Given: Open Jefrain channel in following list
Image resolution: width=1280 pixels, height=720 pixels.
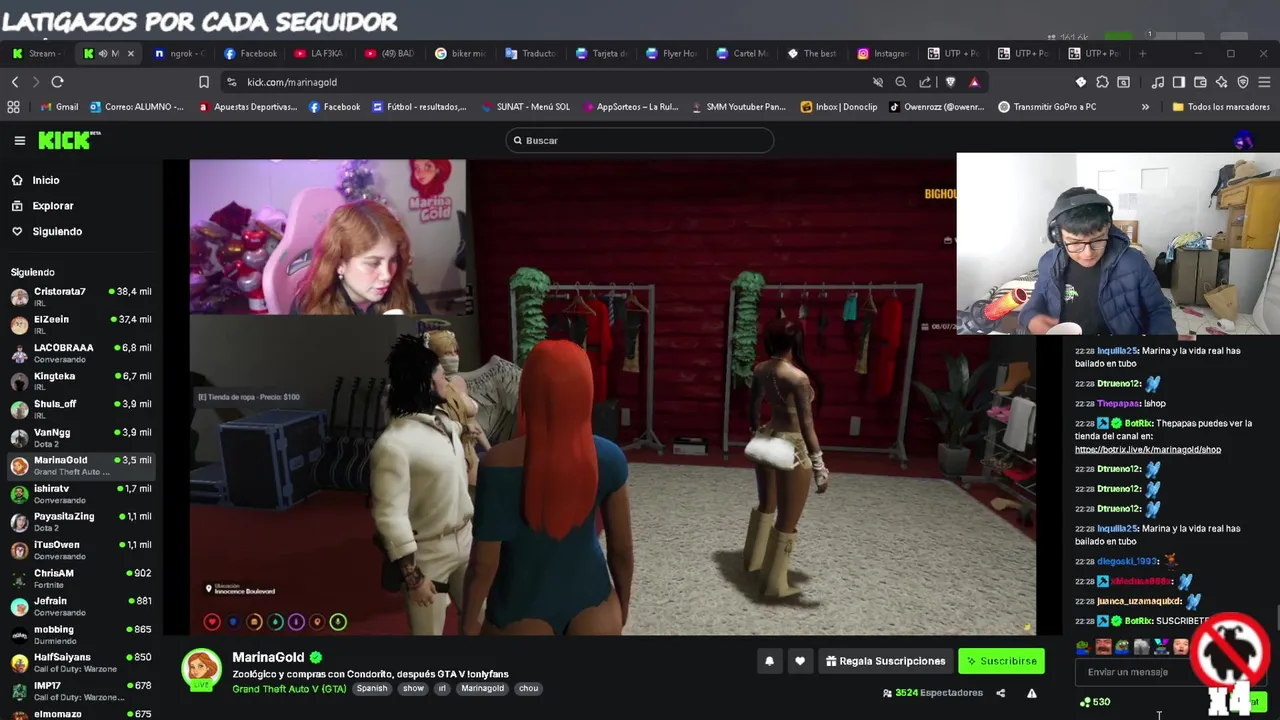Looking at the screenshot, I should pyautogui.click(x=80, y=606).
